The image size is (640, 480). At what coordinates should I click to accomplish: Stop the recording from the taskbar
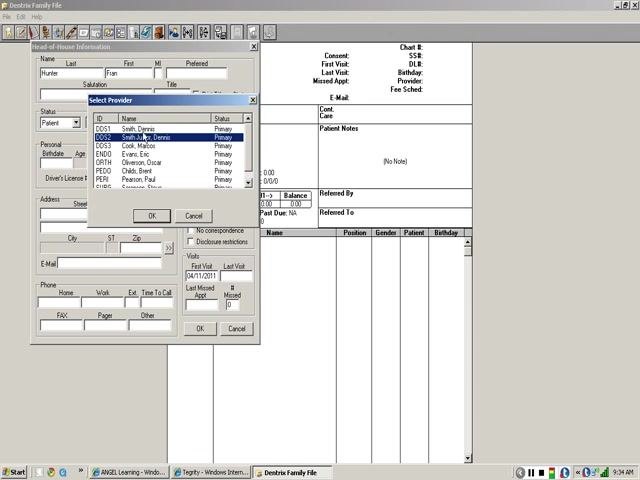tap(542, 473)
